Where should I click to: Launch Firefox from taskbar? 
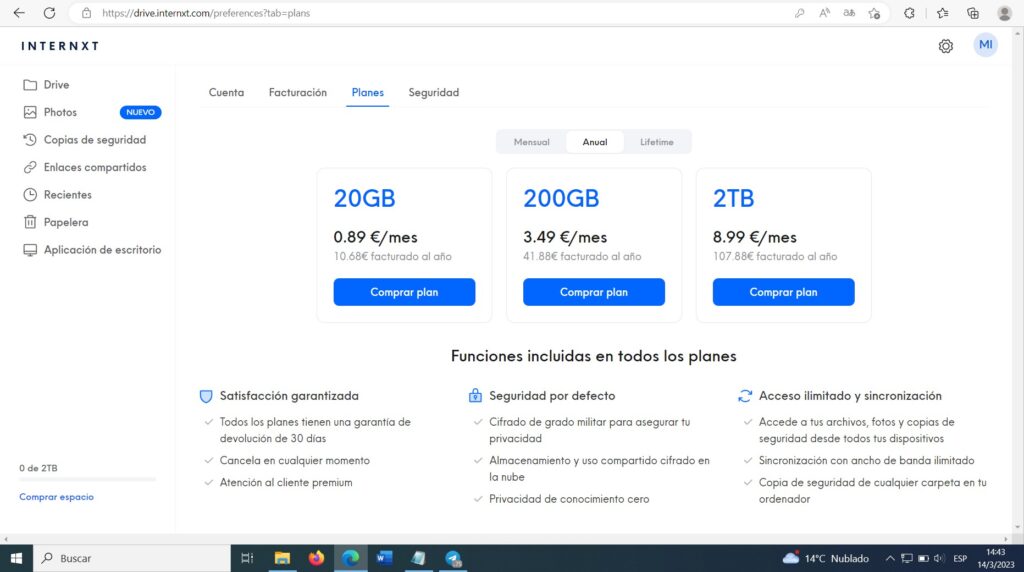pyautogui.click(x=316, y=558)
